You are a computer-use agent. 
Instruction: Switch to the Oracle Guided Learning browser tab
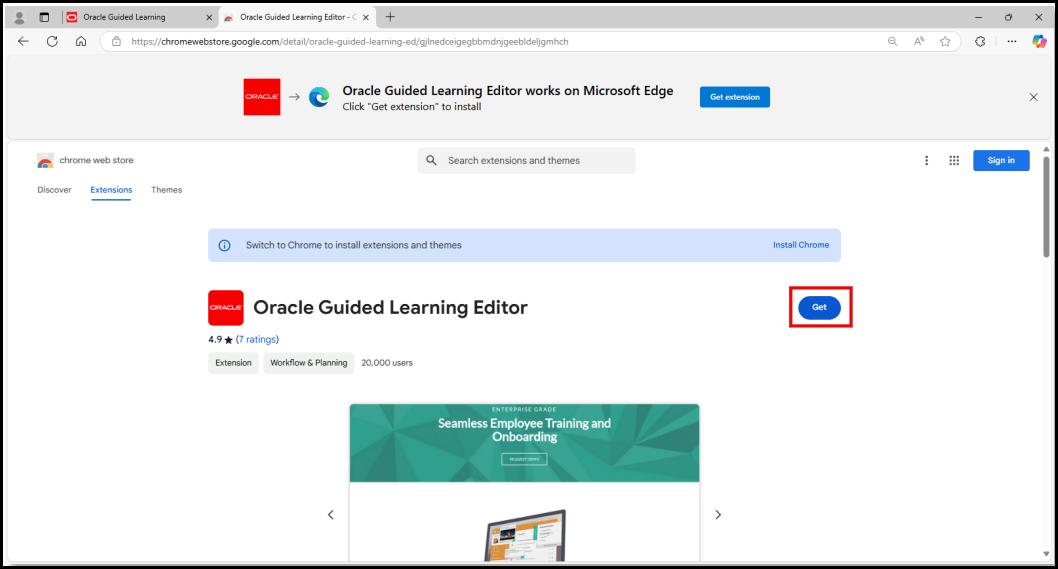(140, 18)
